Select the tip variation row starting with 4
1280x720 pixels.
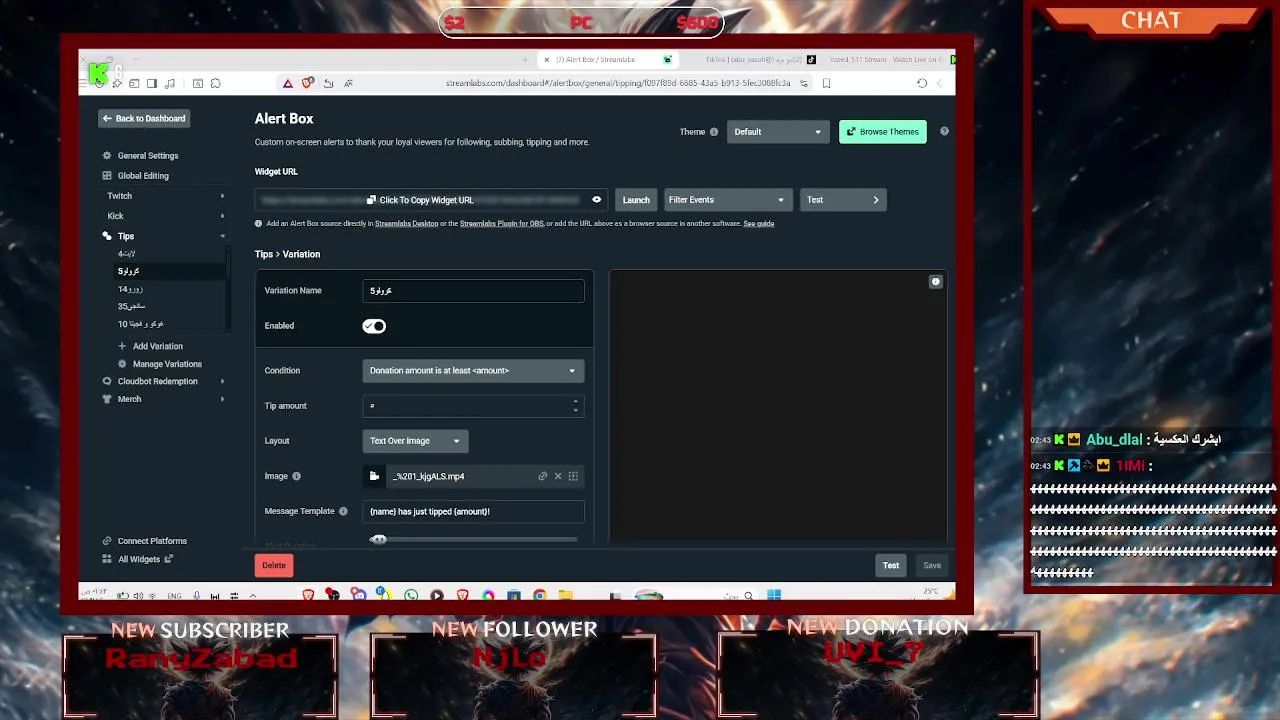click(x=170, y=254)
